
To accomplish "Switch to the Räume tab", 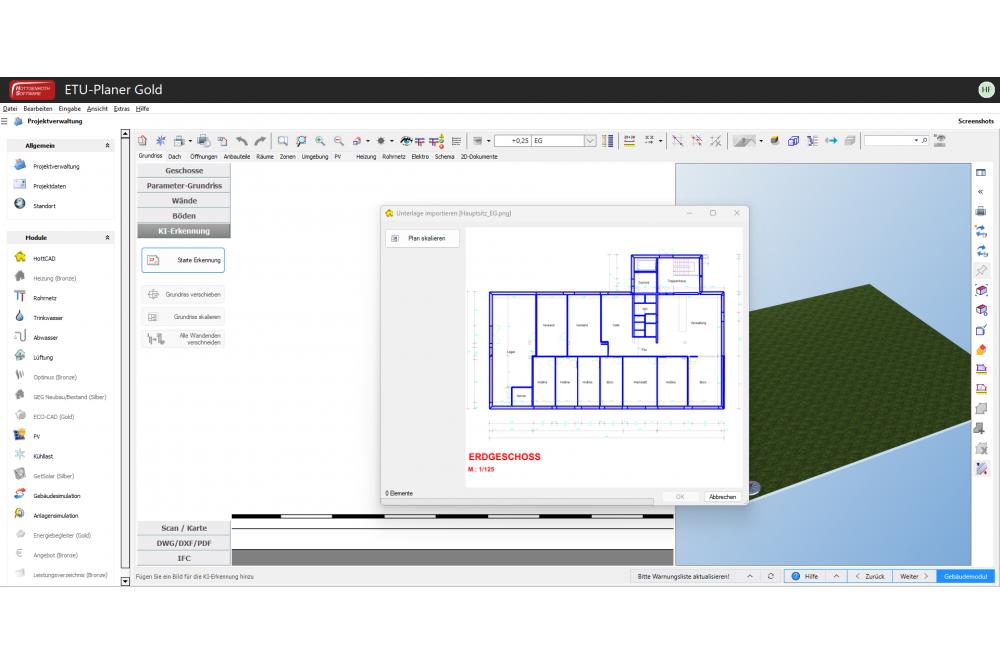I will click(265, 156).
